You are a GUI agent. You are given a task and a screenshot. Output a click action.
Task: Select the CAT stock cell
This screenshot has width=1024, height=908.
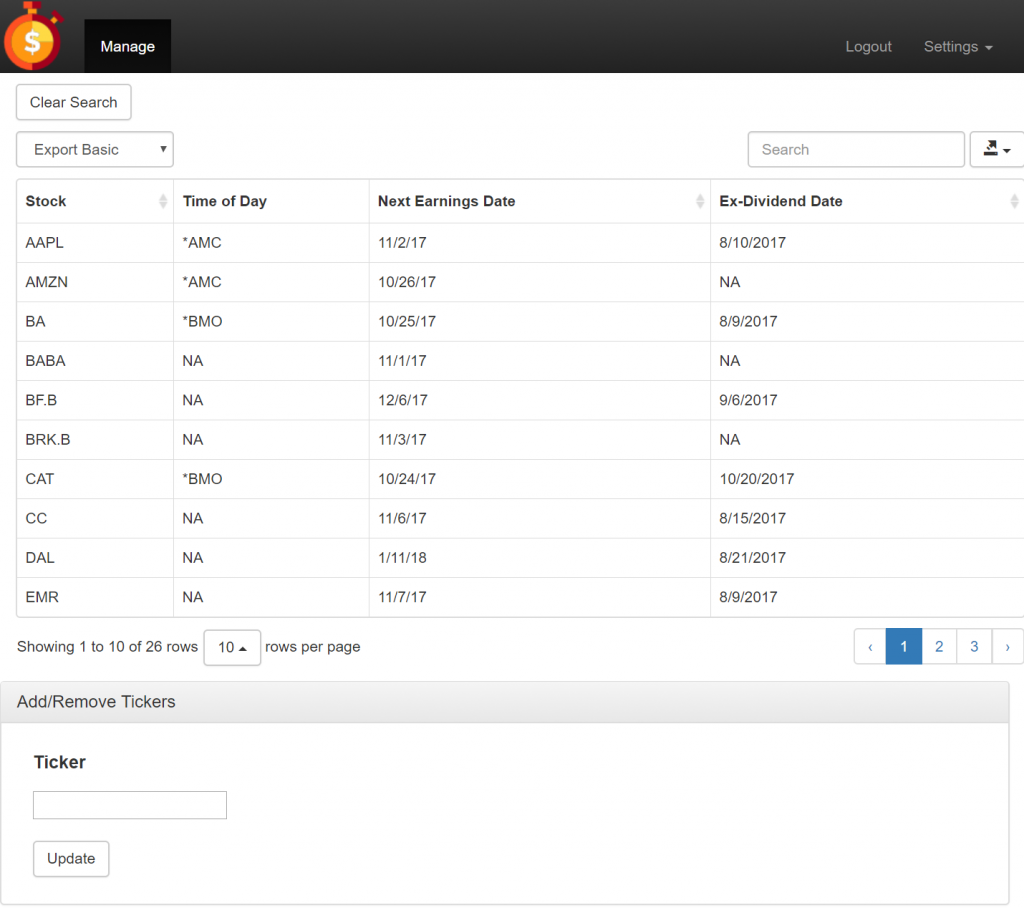point(95,479)
